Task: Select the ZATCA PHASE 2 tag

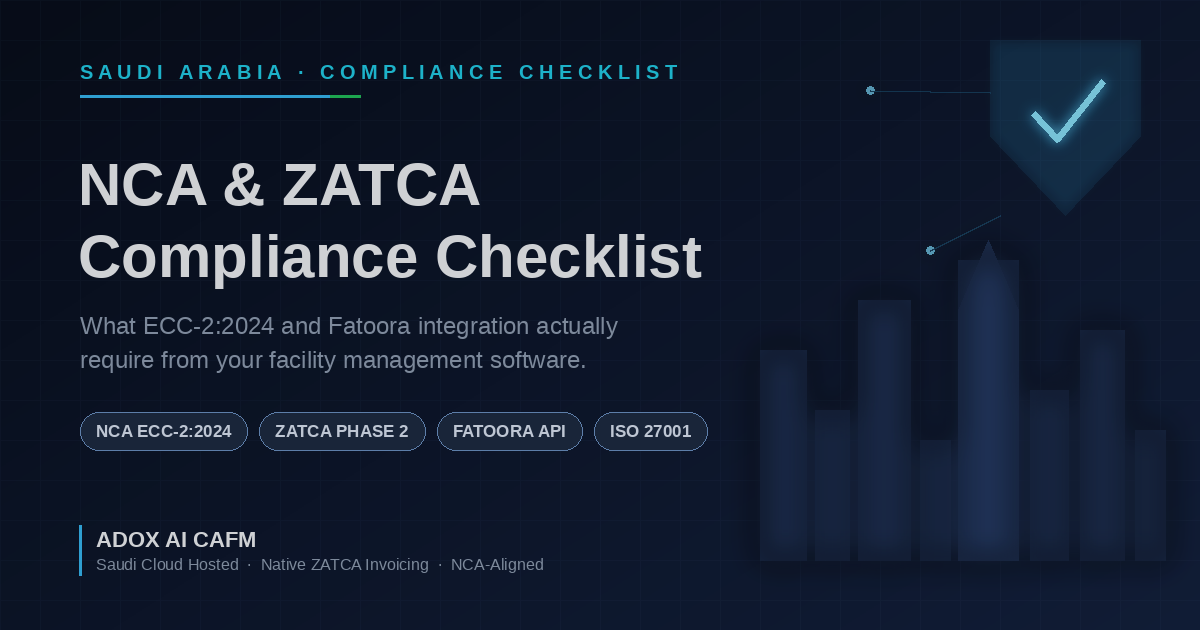Action: pos(342,431)
